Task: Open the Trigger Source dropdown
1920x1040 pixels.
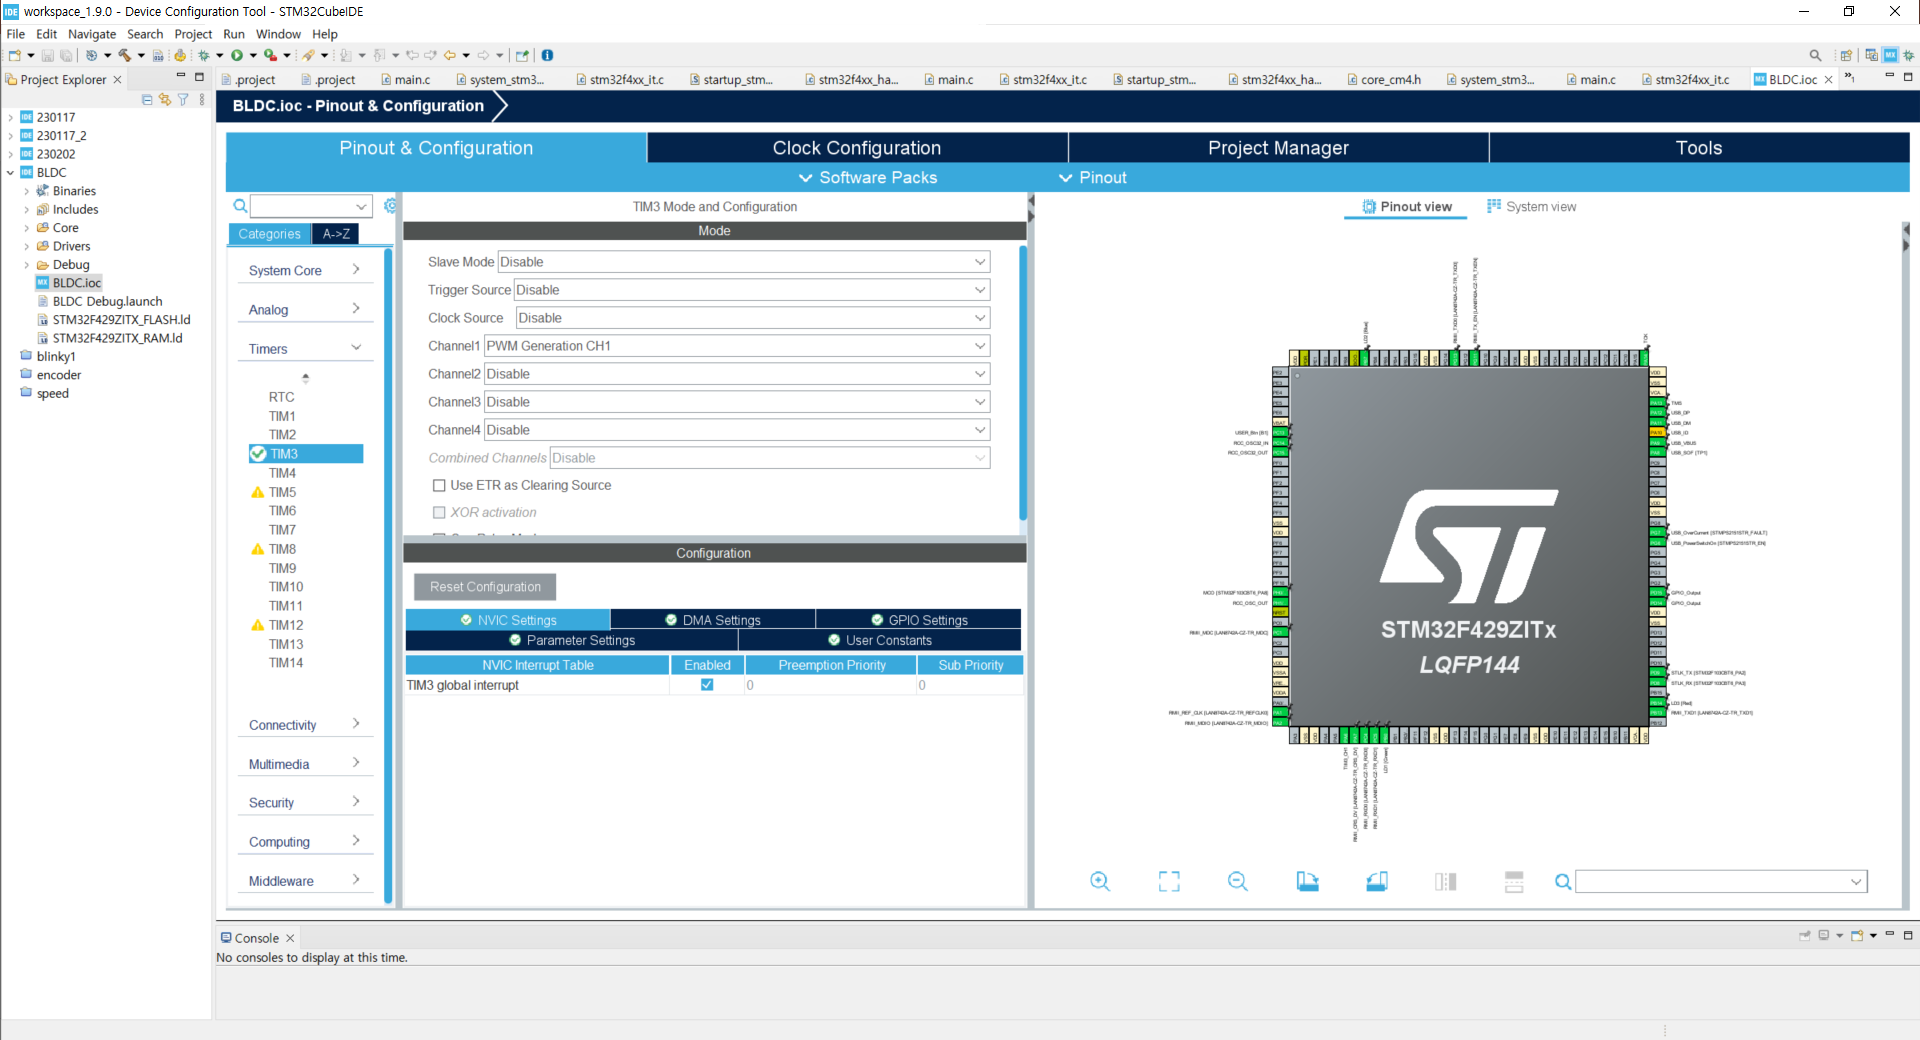Action: [751, 290]
